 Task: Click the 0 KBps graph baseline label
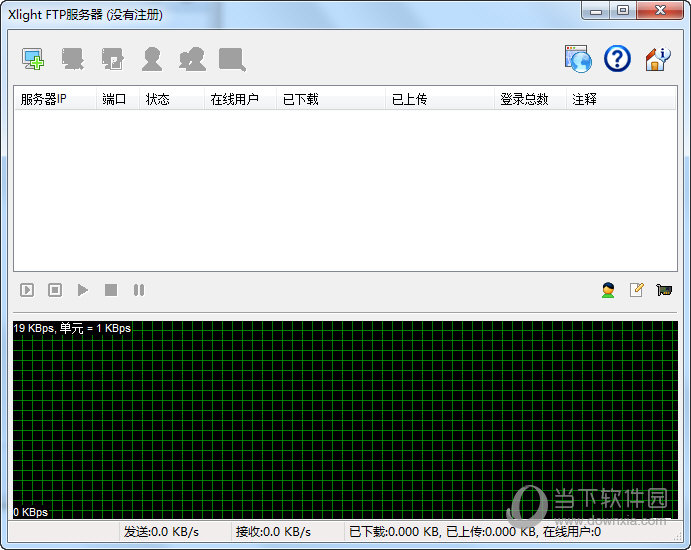(x=30, y=512)
